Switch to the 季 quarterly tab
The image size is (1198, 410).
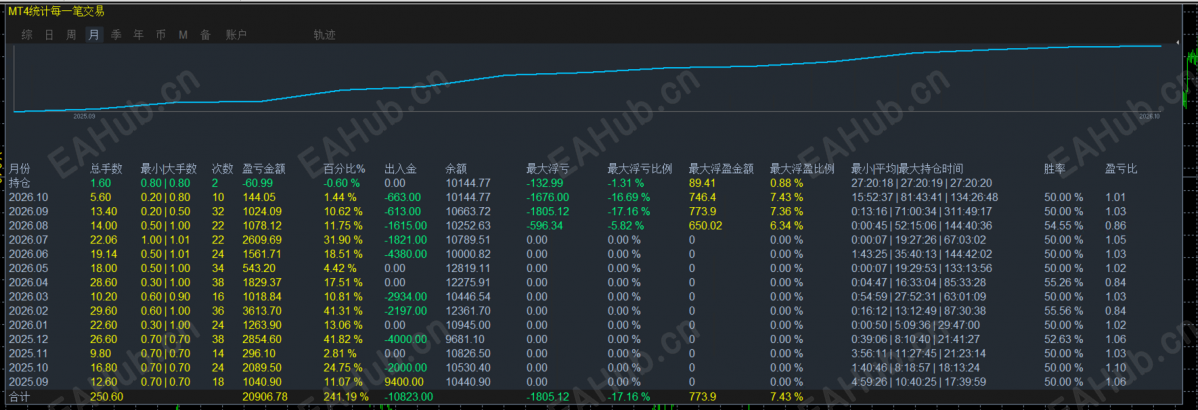pos(116,34)
